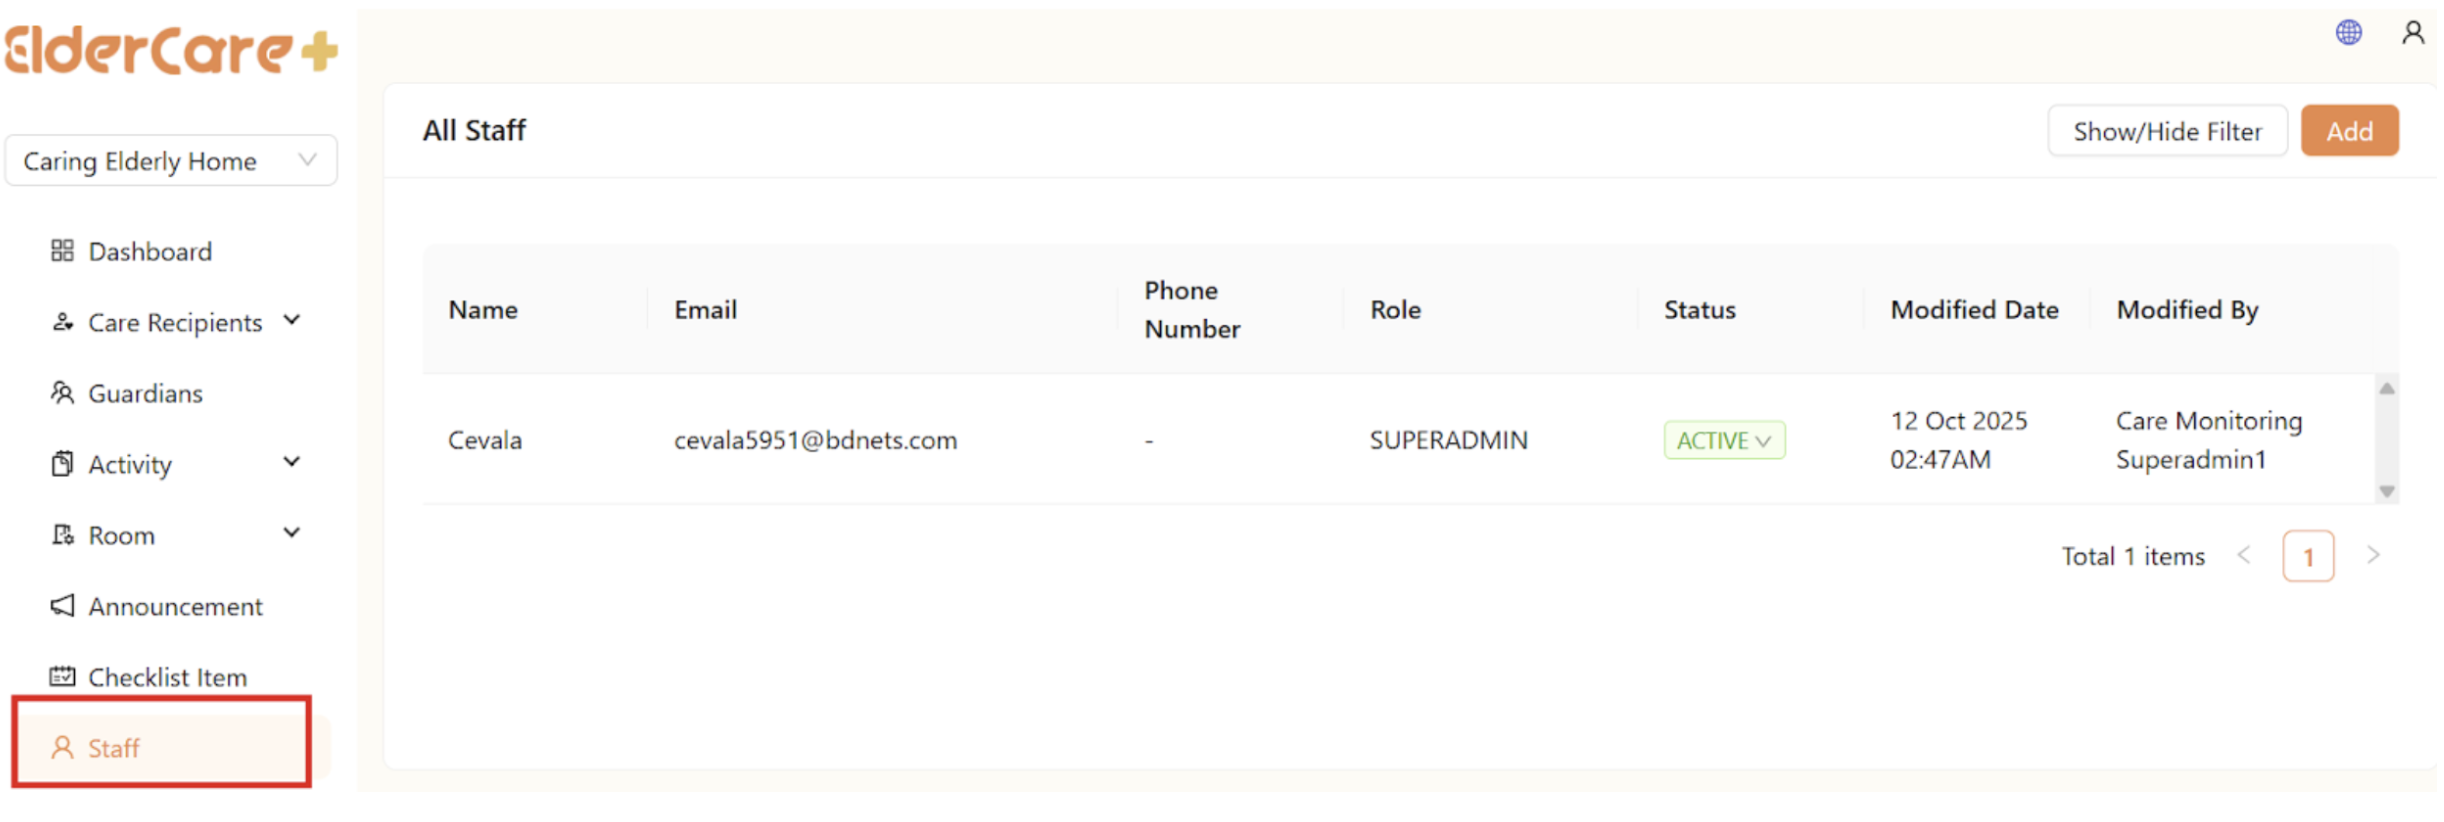This screenshot has height=822, width=2444.
Task: Click the Add button
Action: coord(2349,130)
